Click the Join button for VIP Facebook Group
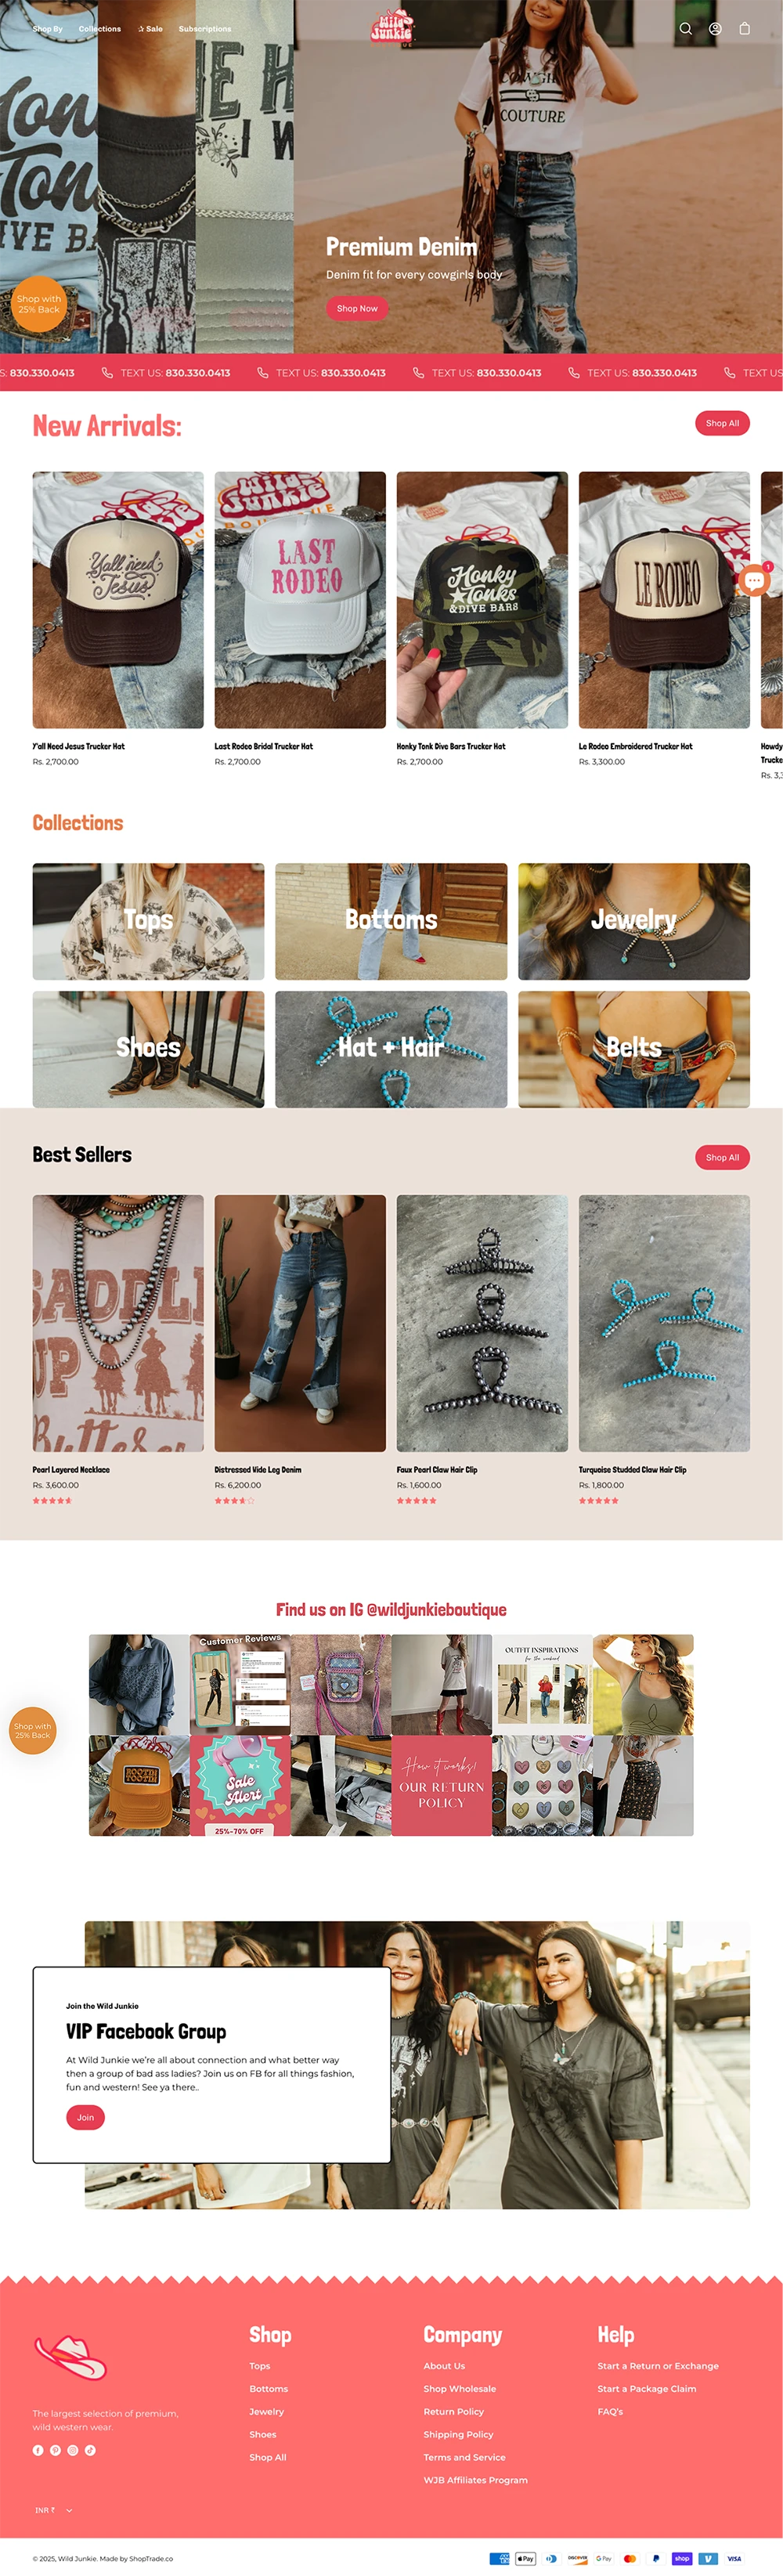 tap(85, 2117)
